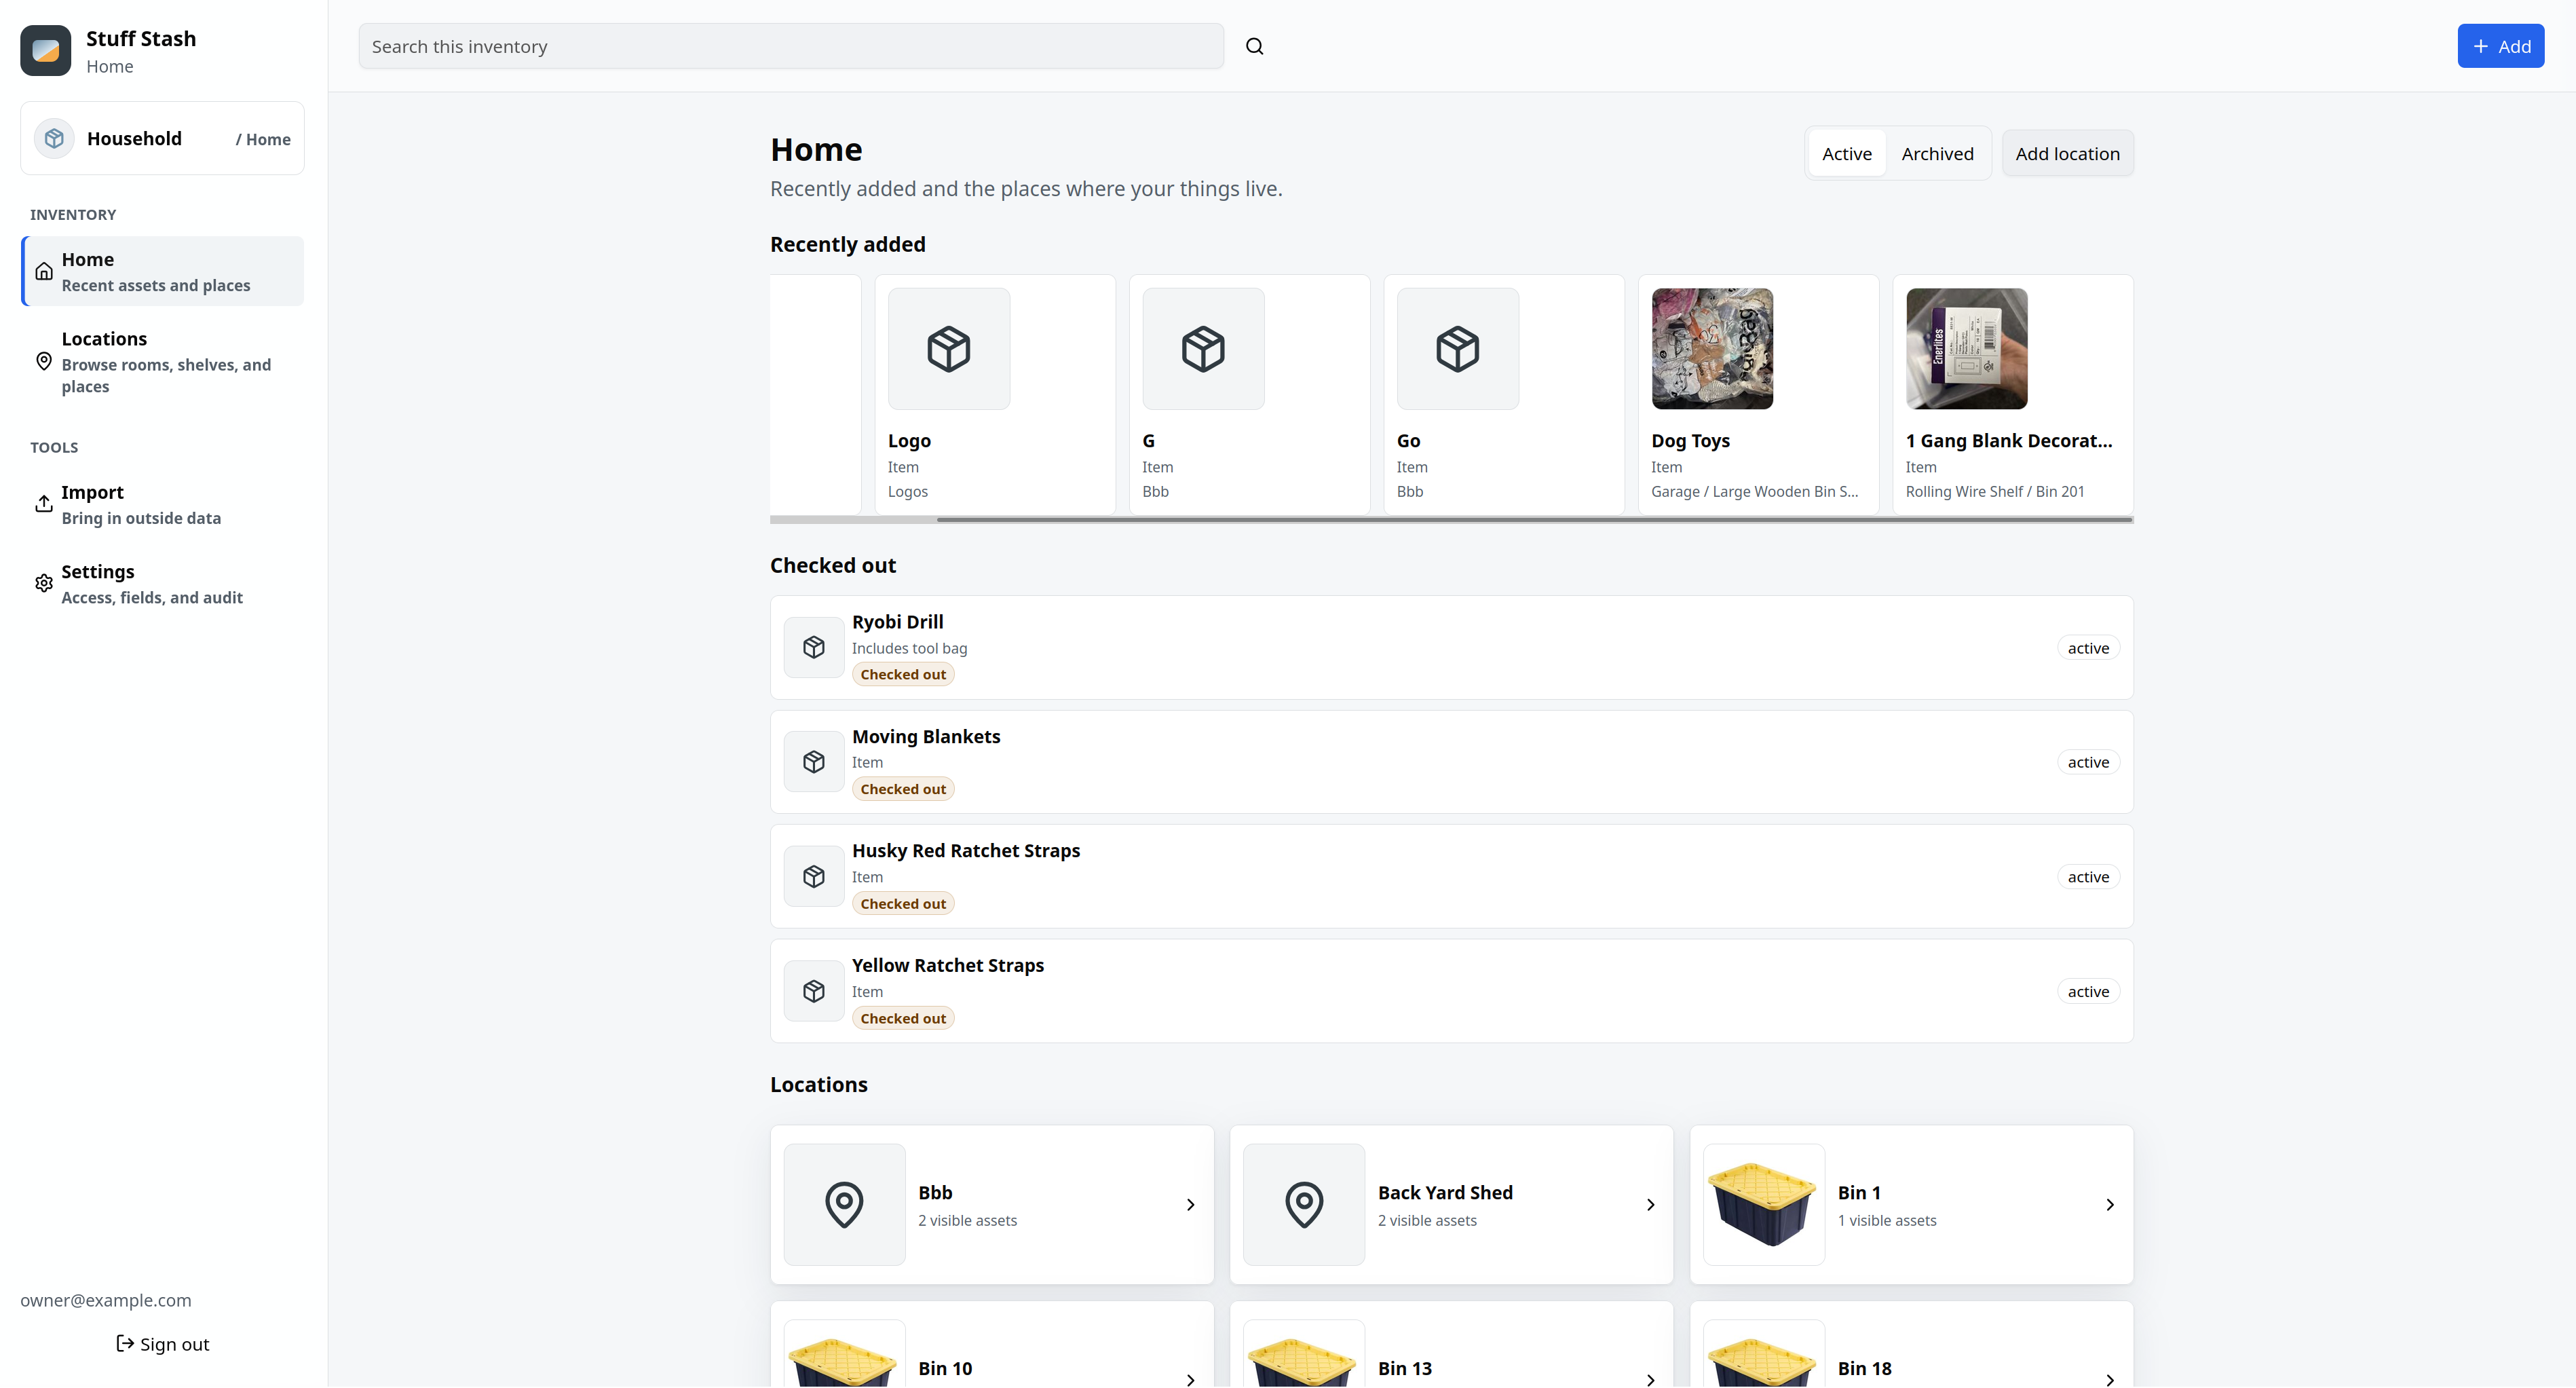Open Settings in the sidebar
The width and height of the screenshot is (2576, 1388).
(x=162, y=583)
